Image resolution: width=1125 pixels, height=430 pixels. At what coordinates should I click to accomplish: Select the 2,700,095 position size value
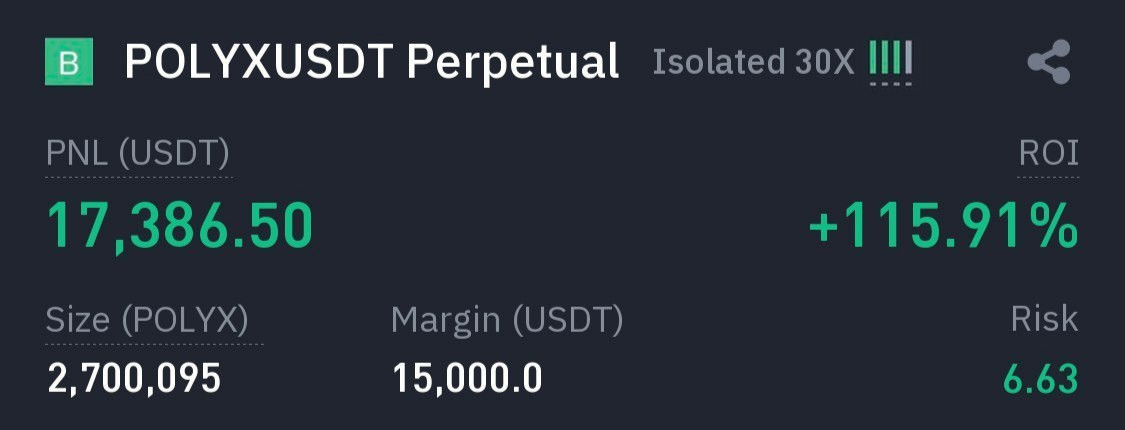coord(134,379)
